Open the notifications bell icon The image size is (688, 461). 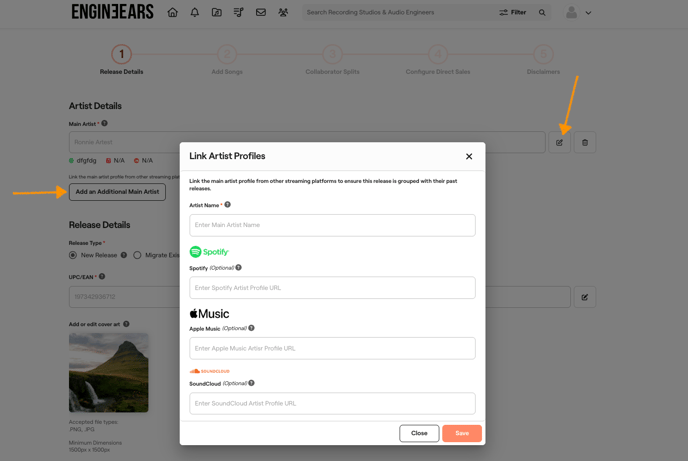195,13
